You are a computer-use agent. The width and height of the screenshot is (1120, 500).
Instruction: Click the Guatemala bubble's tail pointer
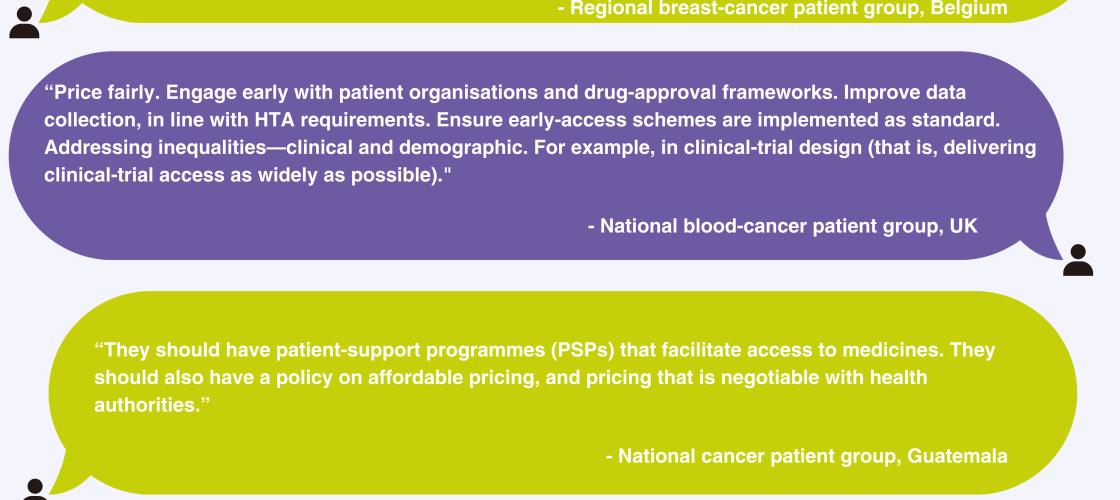point(68,471)
